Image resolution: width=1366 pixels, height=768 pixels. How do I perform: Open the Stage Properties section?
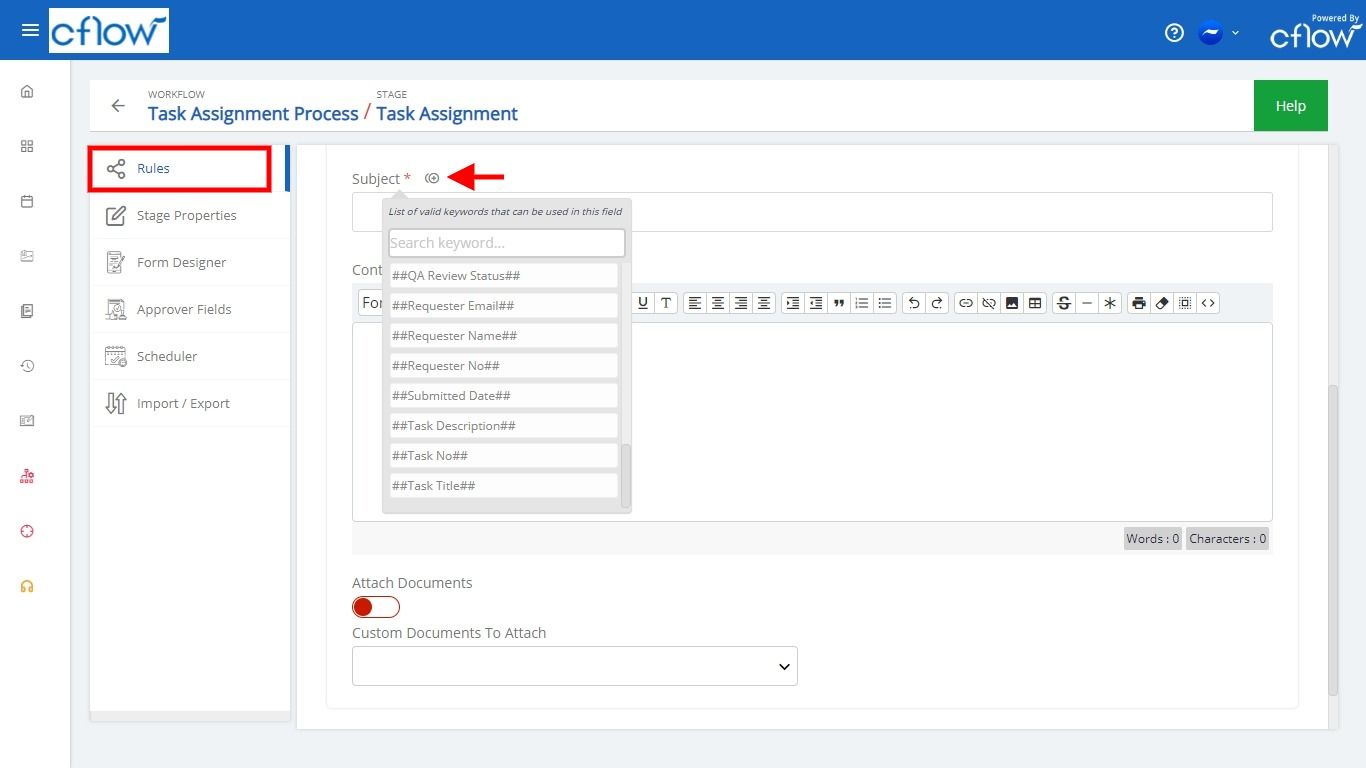[187, 215]
